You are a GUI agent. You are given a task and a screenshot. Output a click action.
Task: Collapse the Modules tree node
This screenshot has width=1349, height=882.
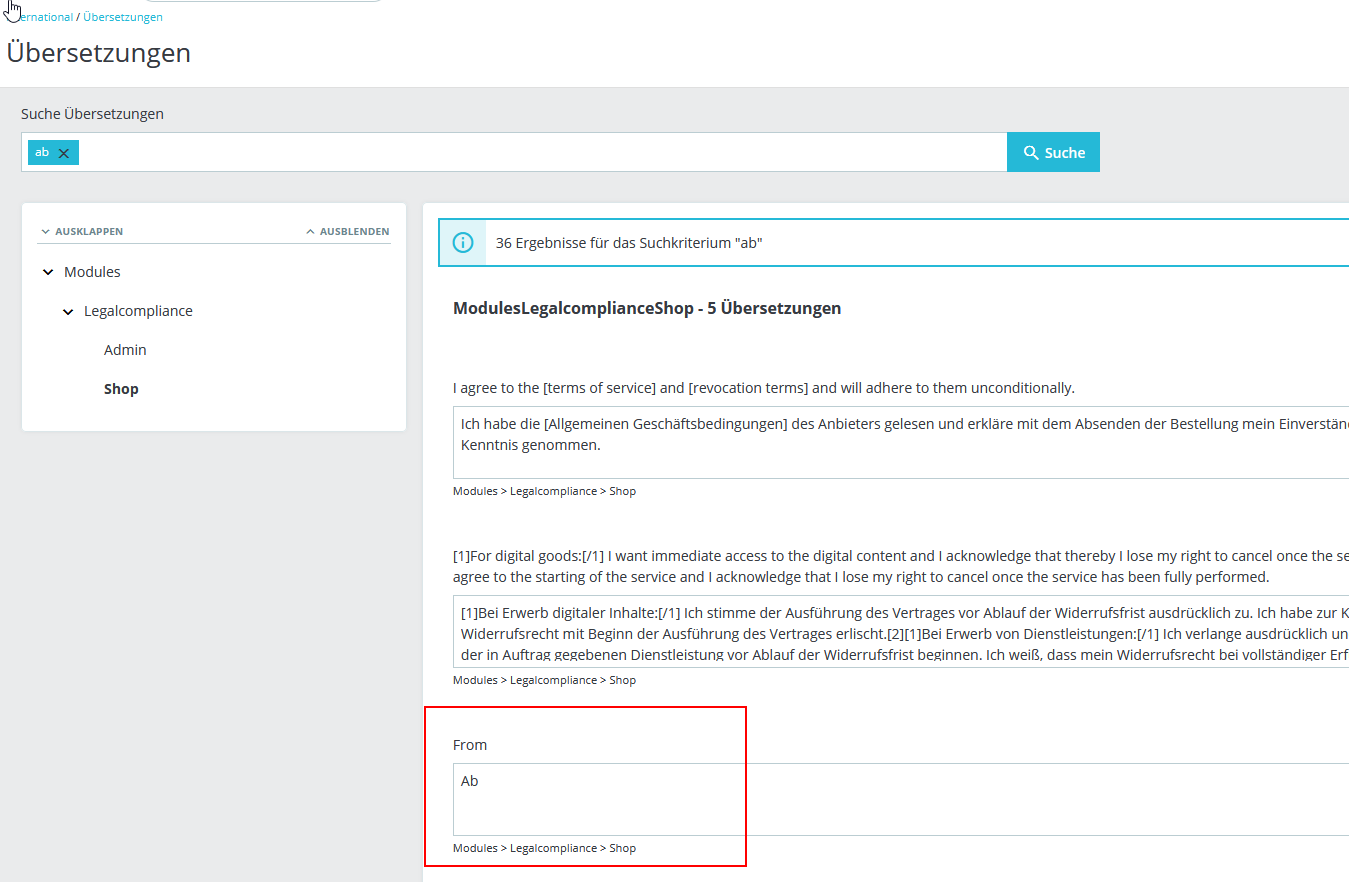48,272
